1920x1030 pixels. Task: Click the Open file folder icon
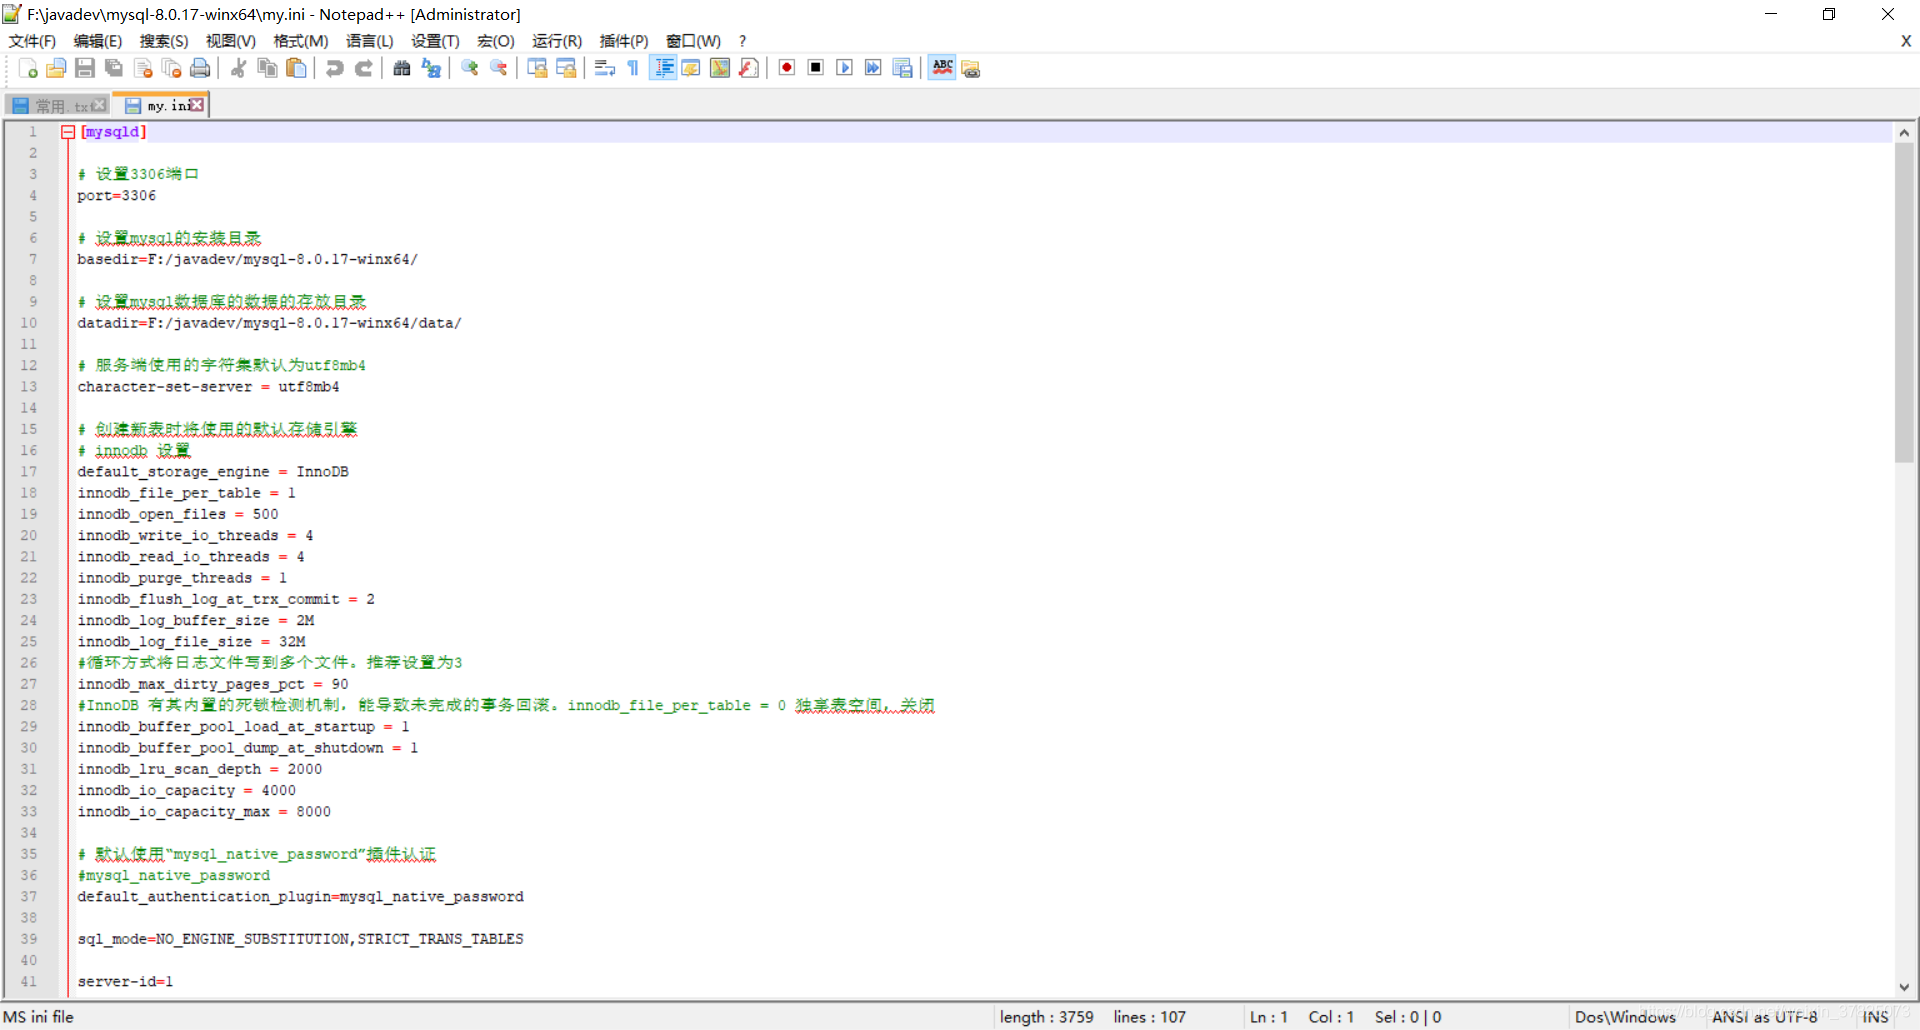click(x=56, y=68)
